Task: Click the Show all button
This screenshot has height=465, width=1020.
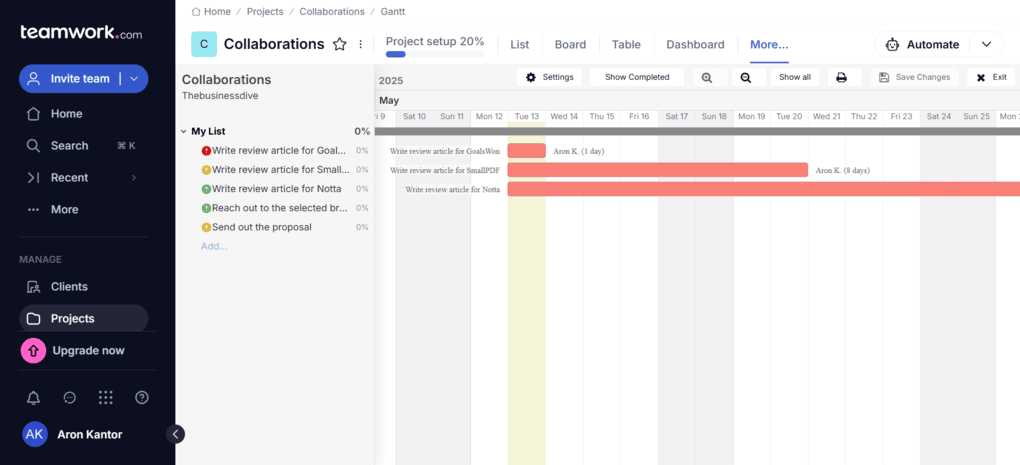Action: [x=795, y=77]
